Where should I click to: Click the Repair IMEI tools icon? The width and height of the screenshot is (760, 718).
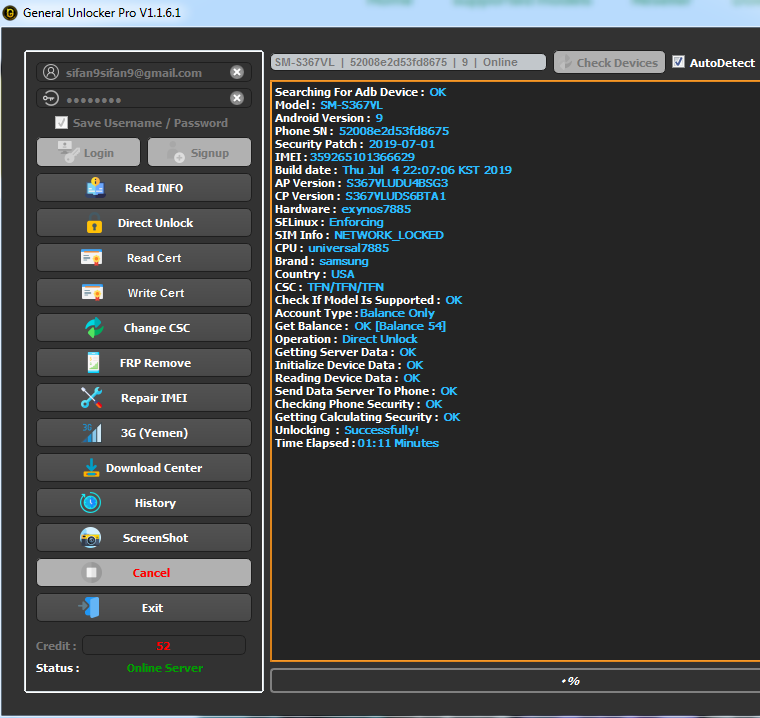click(x=92, y=398)
